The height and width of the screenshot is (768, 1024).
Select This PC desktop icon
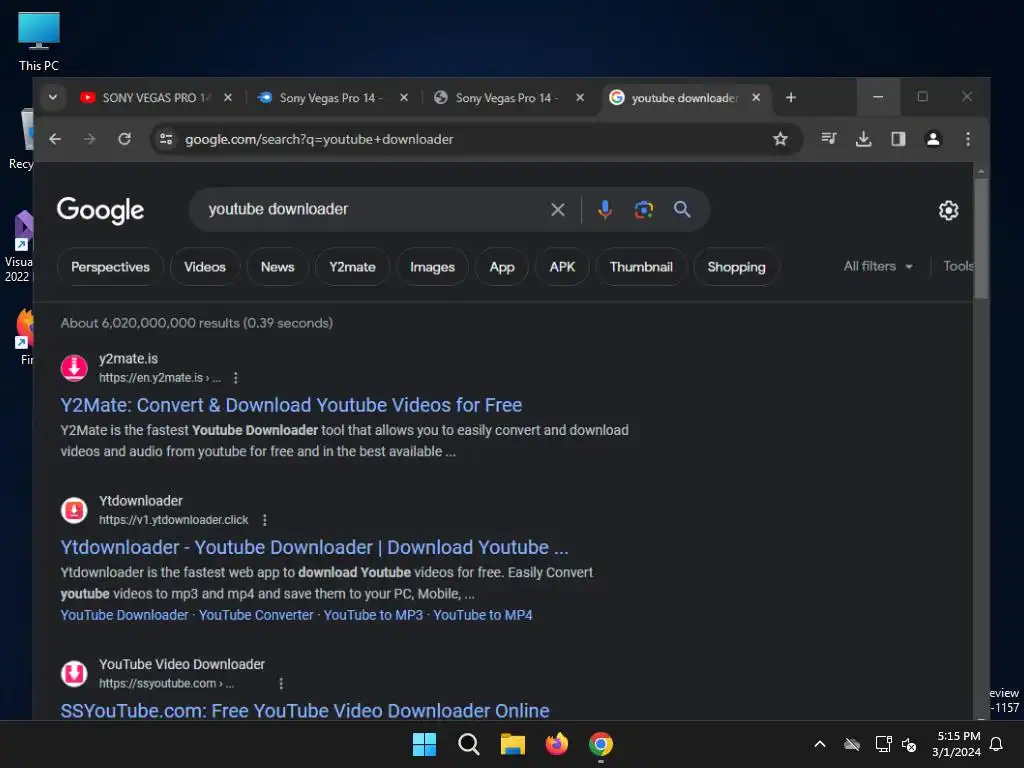(39, 42)
